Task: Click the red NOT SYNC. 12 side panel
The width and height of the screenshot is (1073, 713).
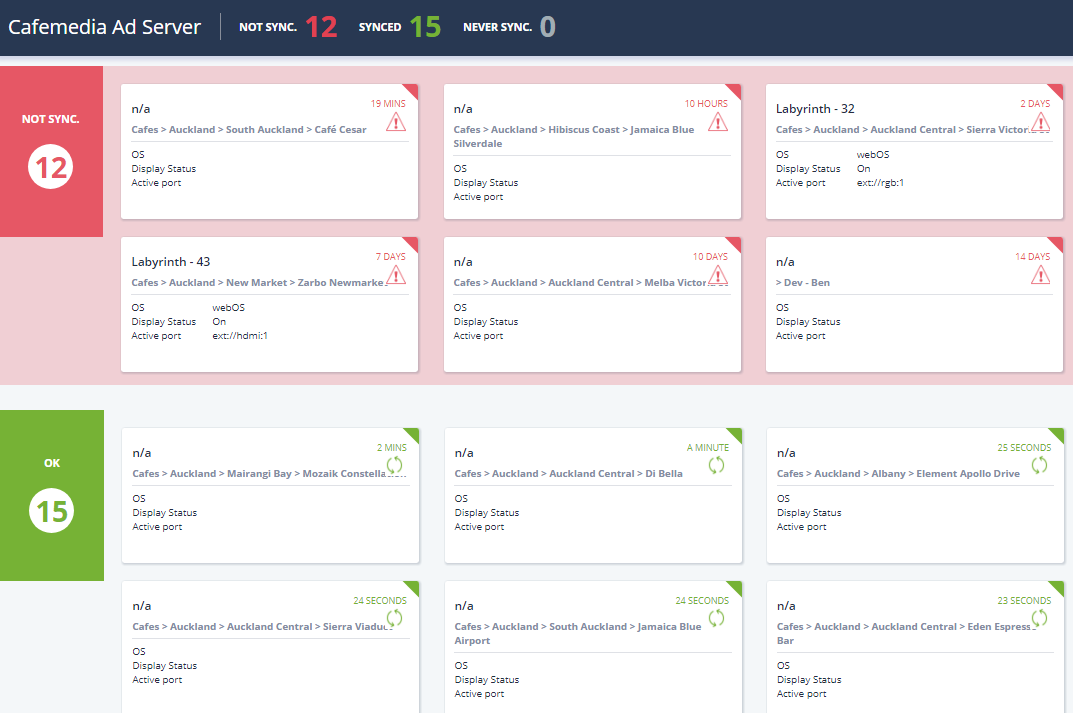Action: [x=51, y=151]
